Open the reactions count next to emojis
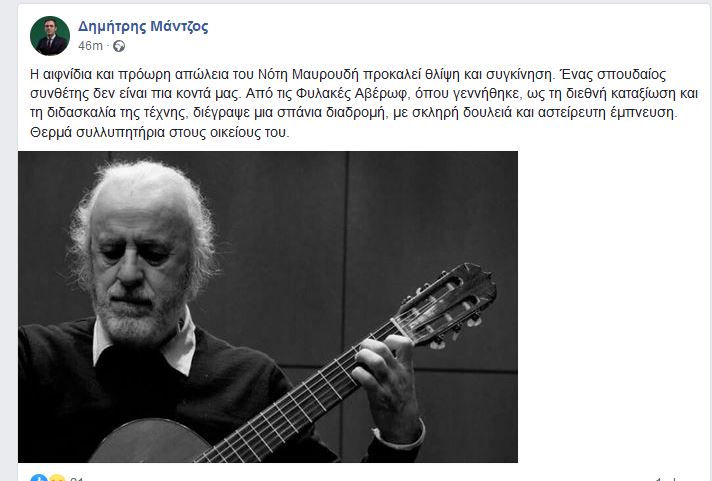 pos(77,479)
